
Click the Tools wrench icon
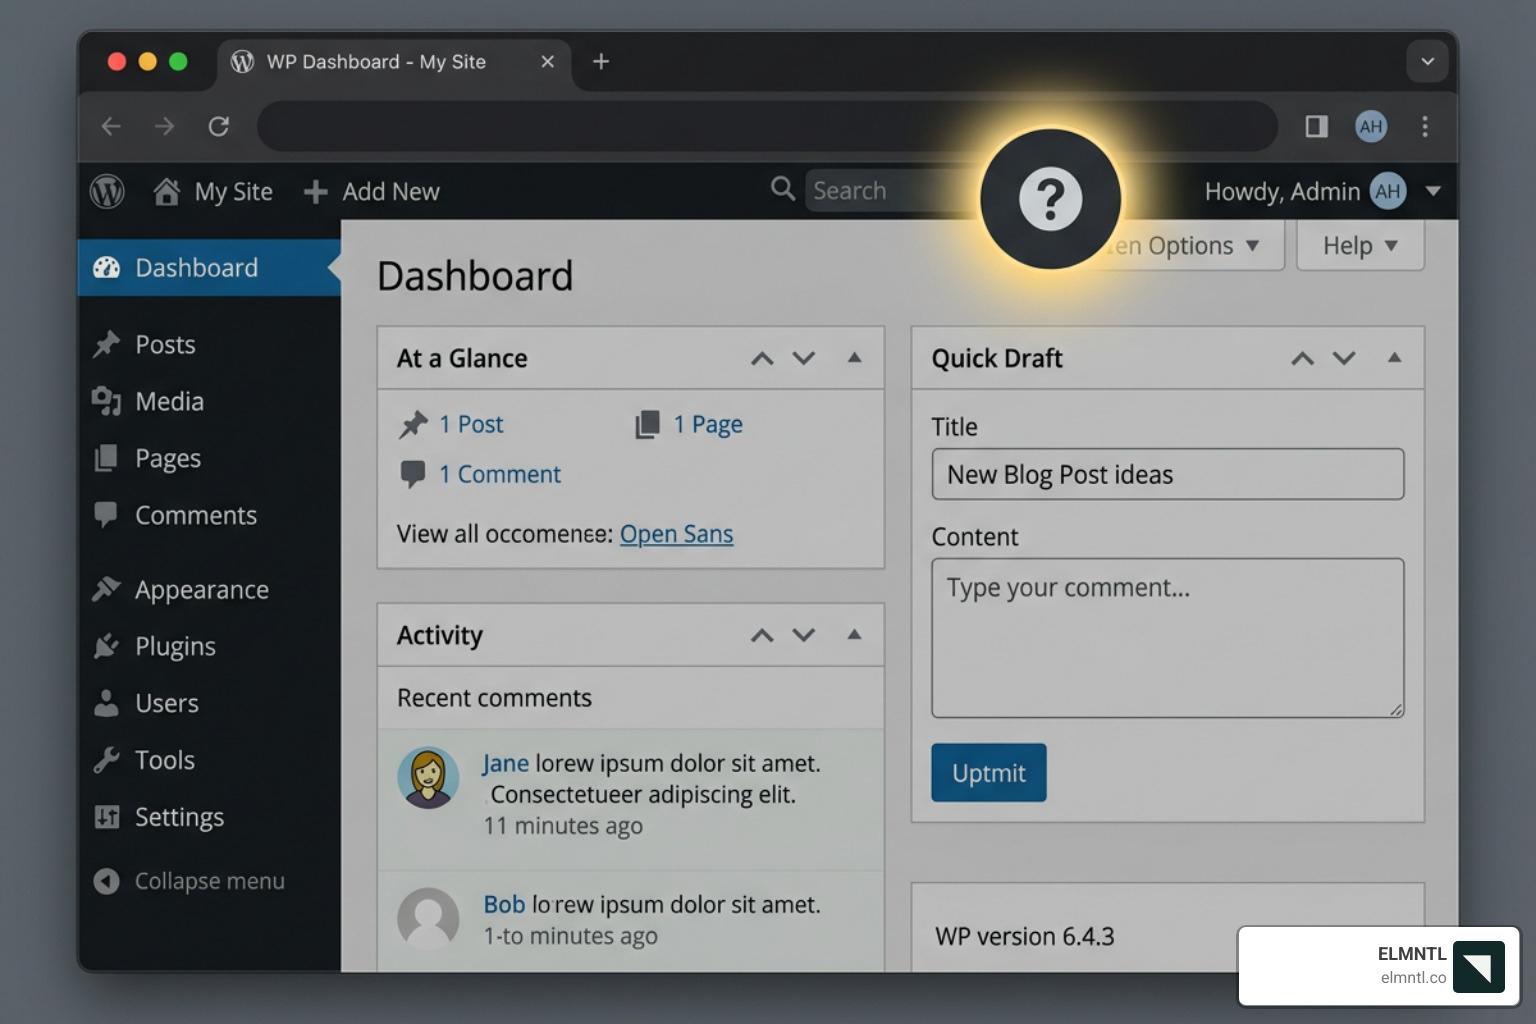pos(106,760)
